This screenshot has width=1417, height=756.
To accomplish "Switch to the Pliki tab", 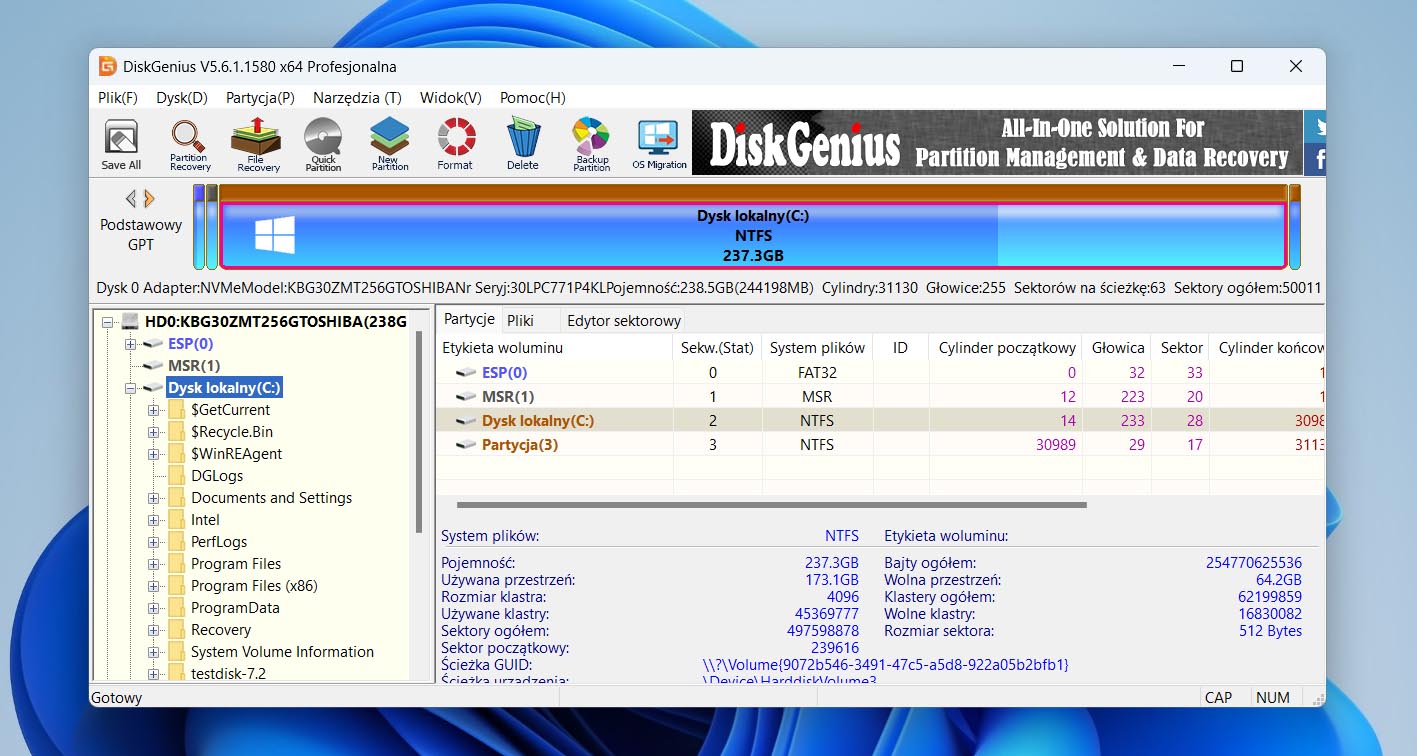I will pyautogui.click(x=520, y=321).
